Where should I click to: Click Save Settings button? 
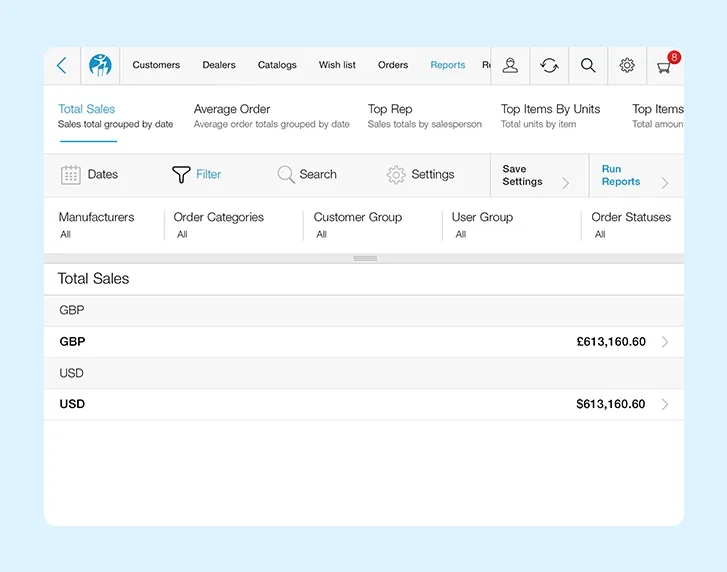539,175
